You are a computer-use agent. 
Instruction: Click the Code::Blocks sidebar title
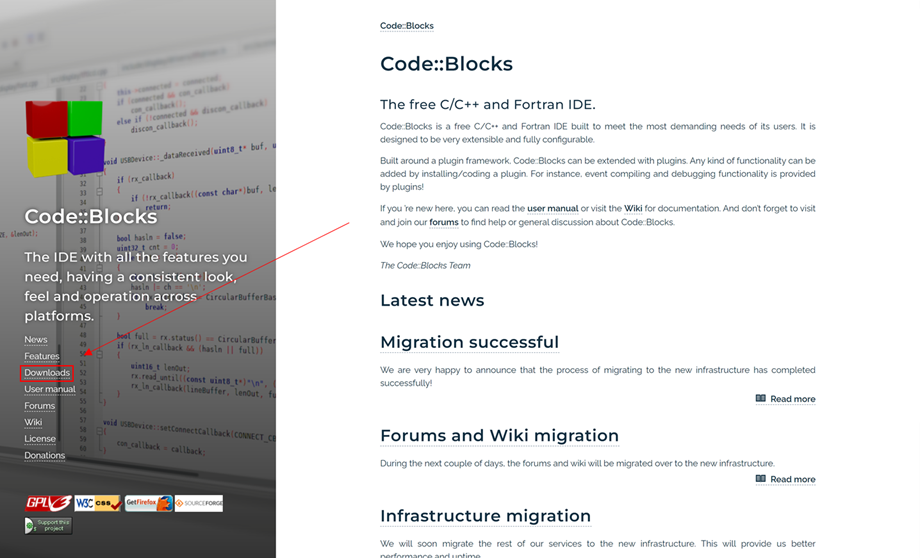90,217
